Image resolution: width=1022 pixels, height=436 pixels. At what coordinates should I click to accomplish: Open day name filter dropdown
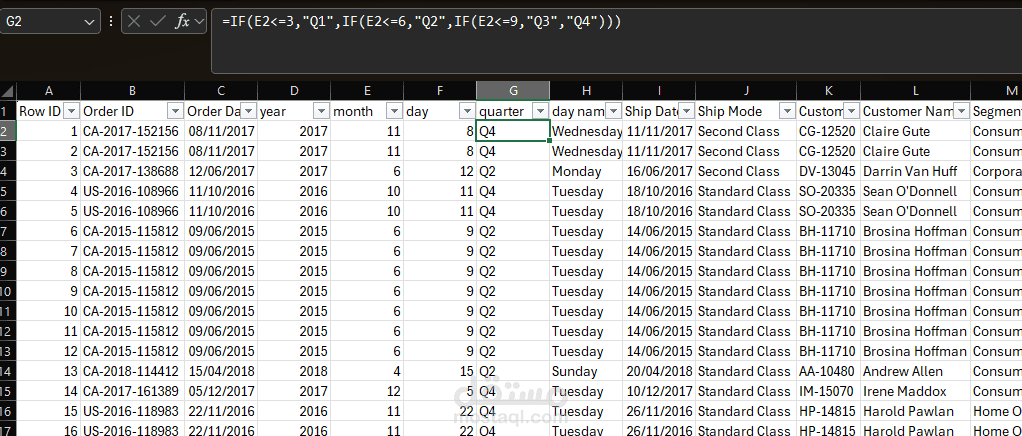tap(613, 111)
